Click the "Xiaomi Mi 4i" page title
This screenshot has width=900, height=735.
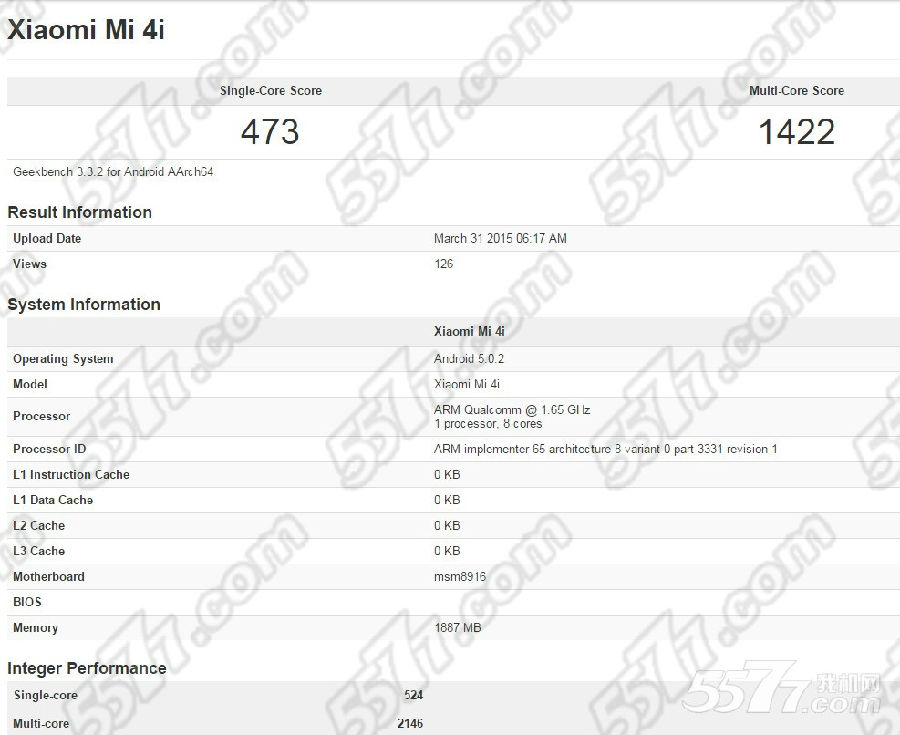click(x=86, y=30)
